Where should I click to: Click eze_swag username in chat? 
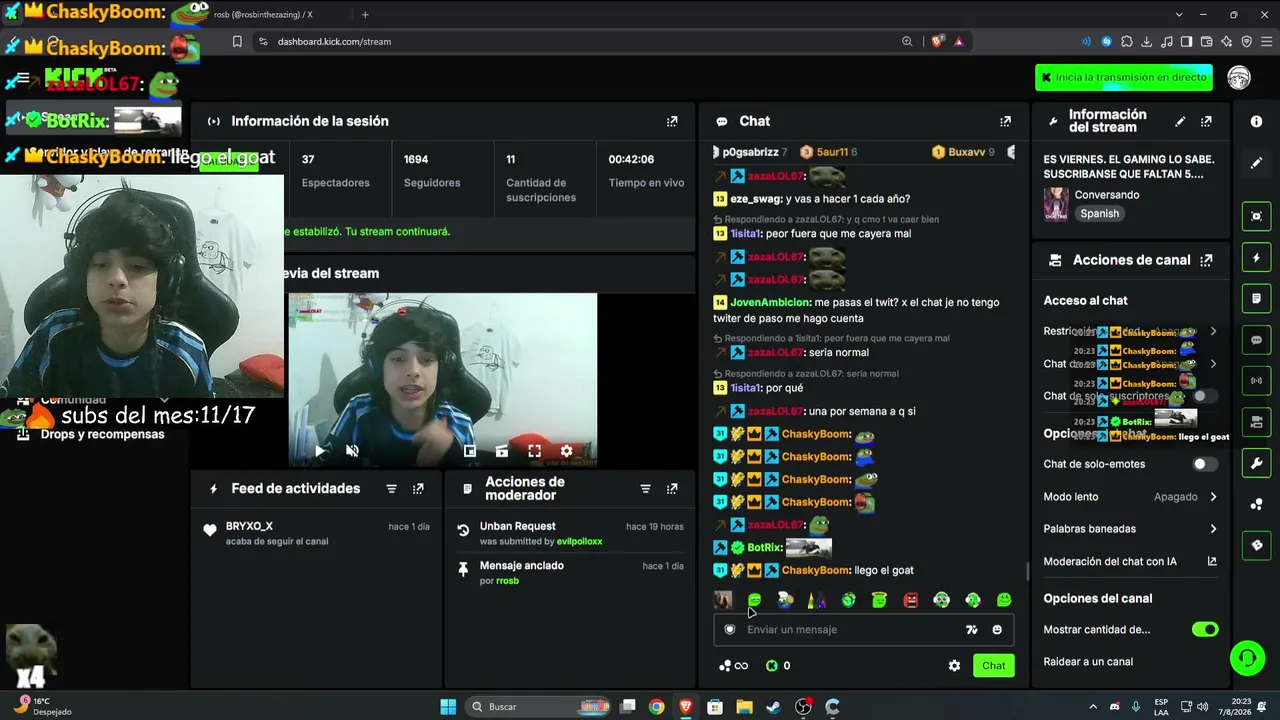[x=756, y=199]
